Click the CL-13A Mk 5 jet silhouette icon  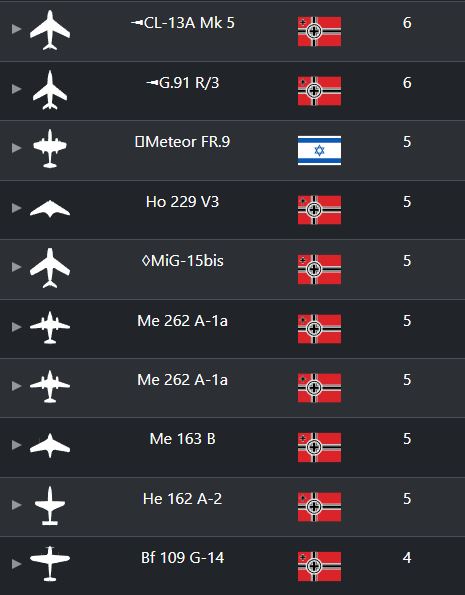click(50, 30)
